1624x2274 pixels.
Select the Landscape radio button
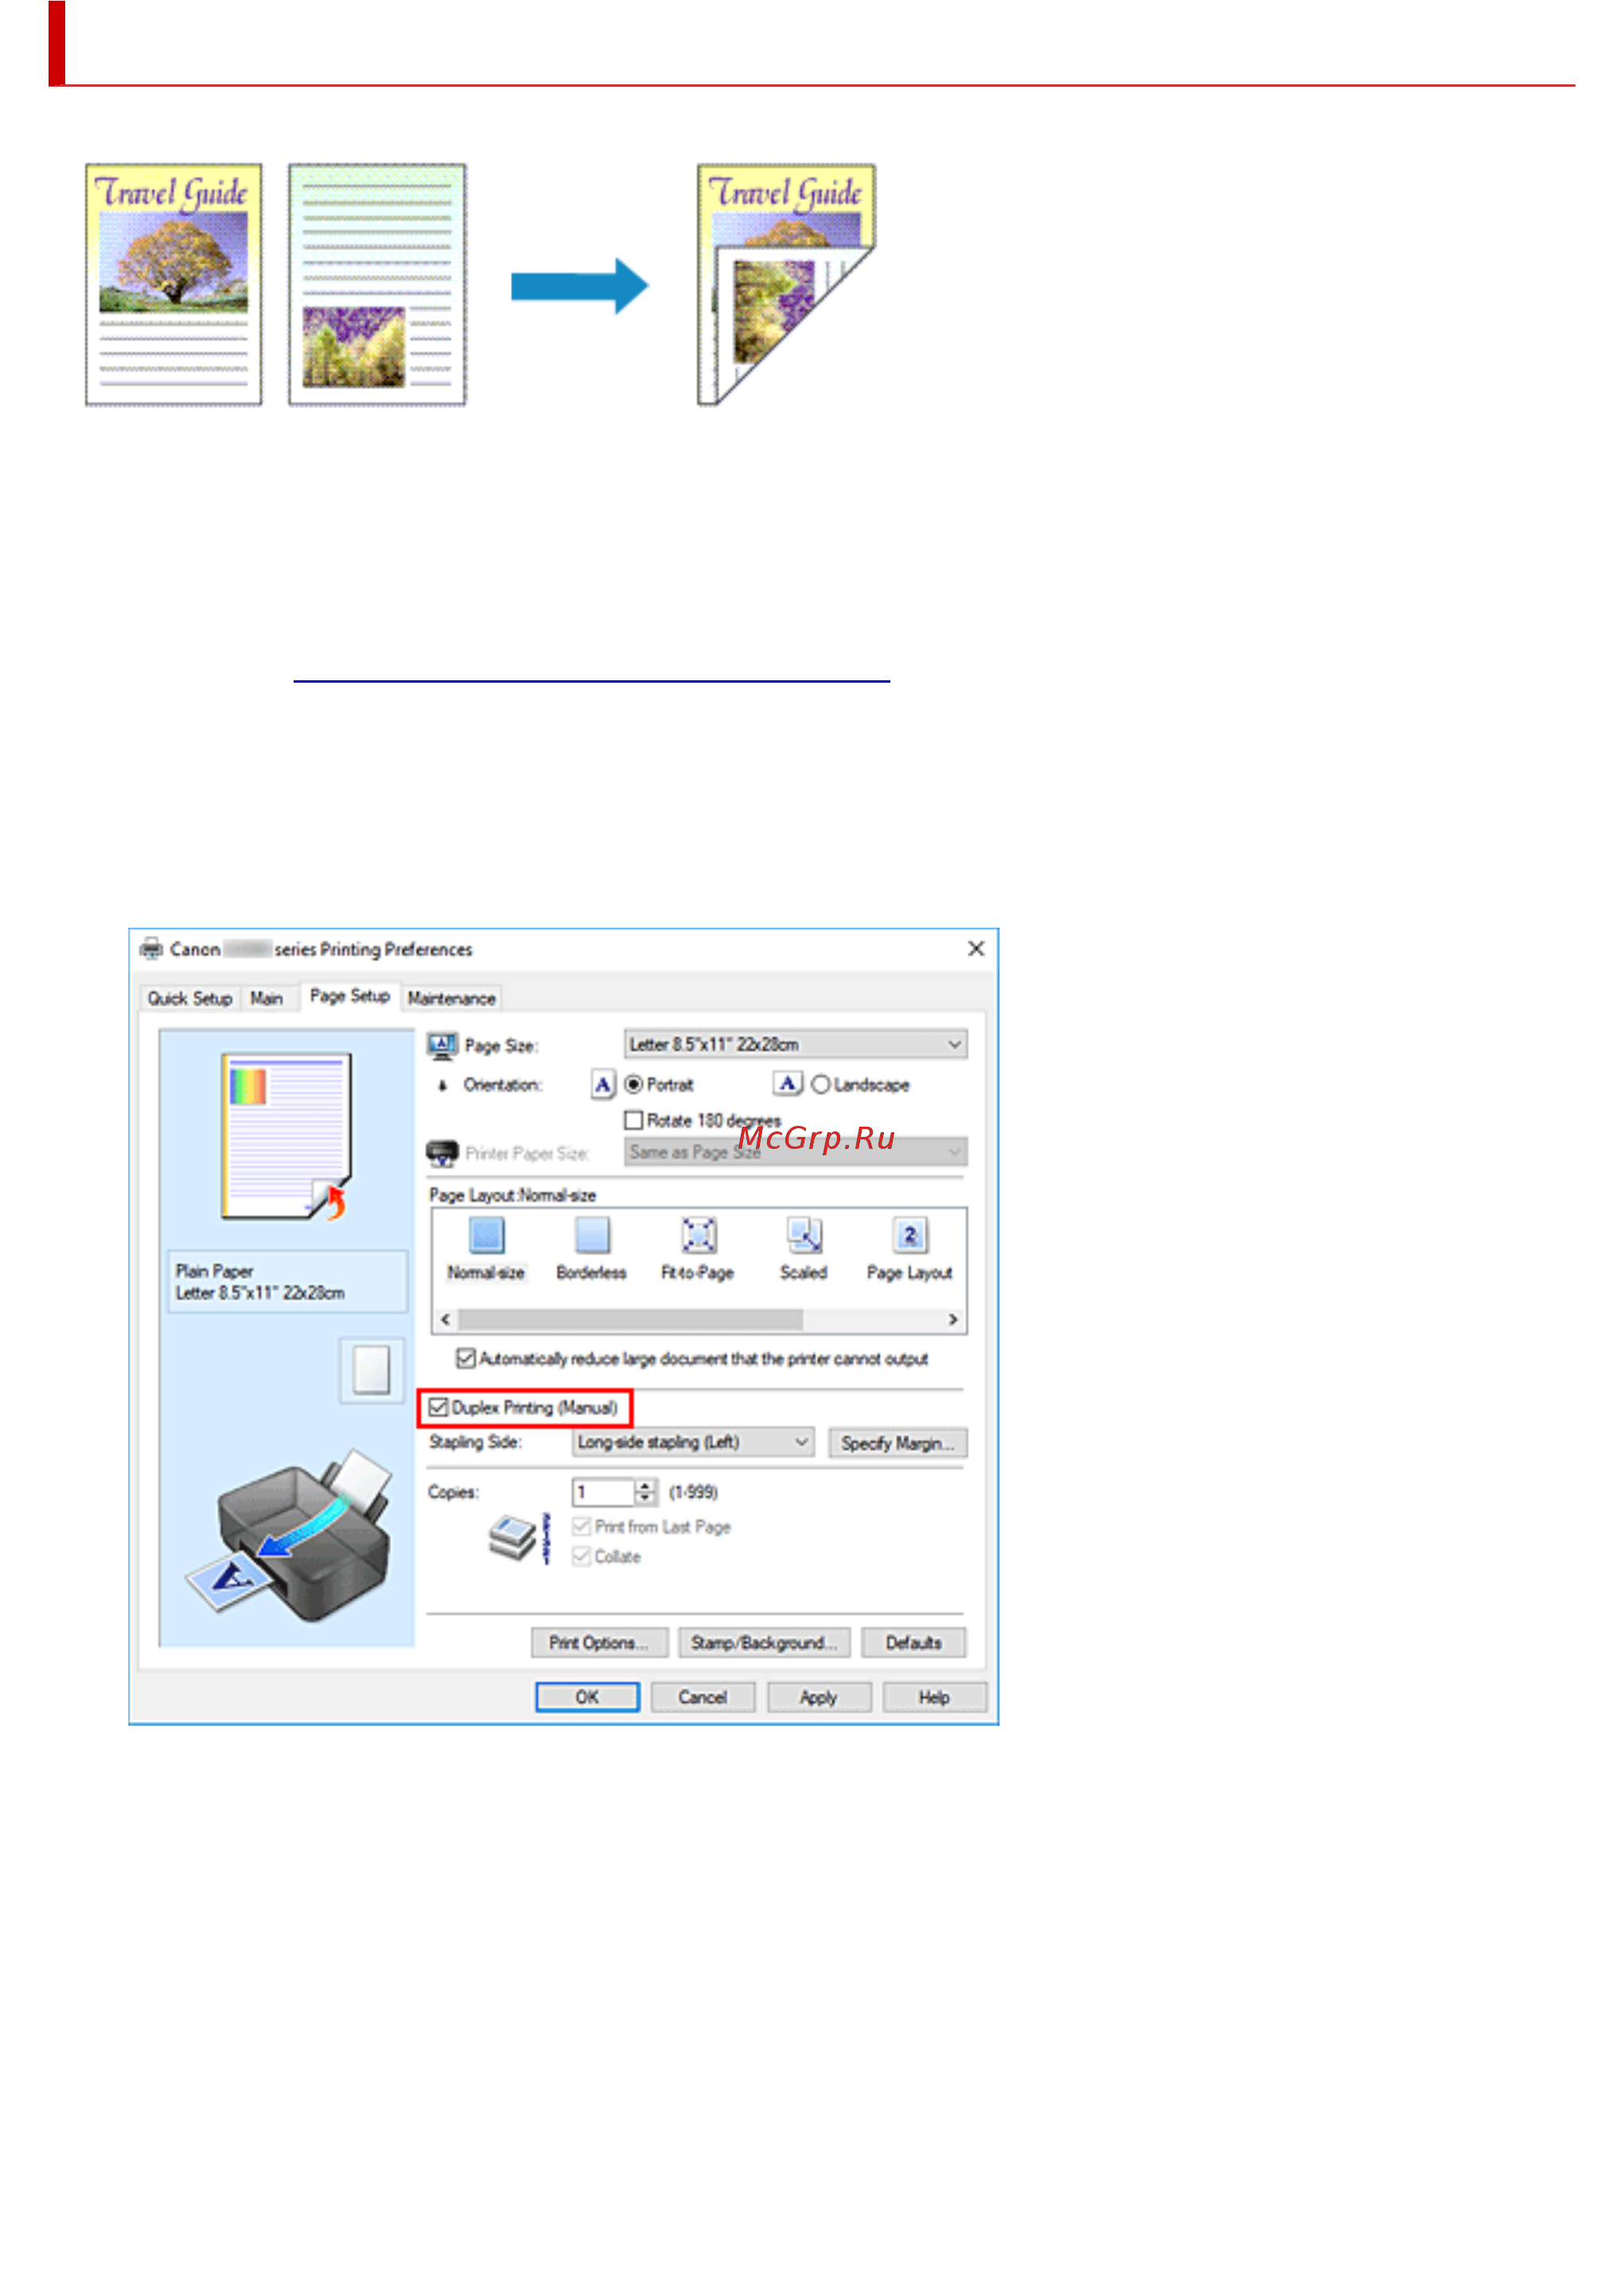pyautogui.click(x=821, y=1085)
